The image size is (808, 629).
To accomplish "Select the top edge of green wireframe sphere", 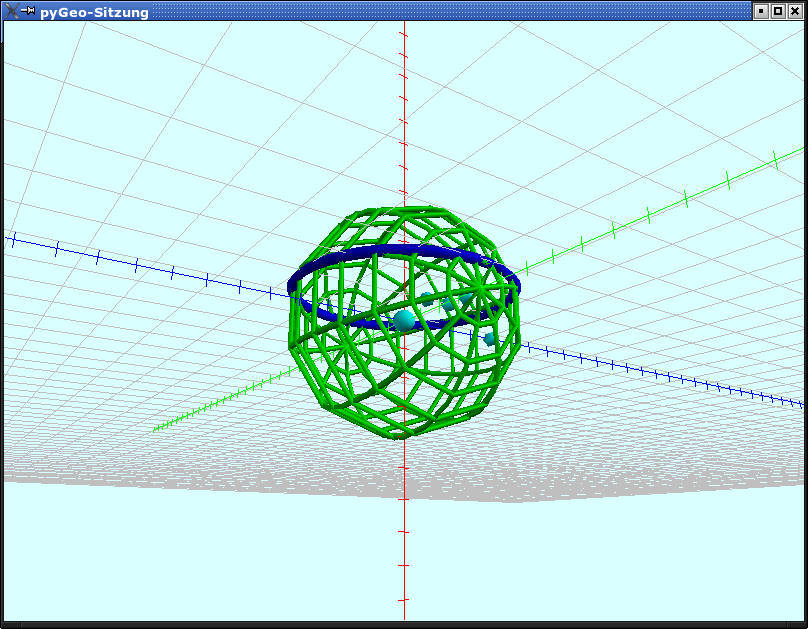I will point(405,210).
